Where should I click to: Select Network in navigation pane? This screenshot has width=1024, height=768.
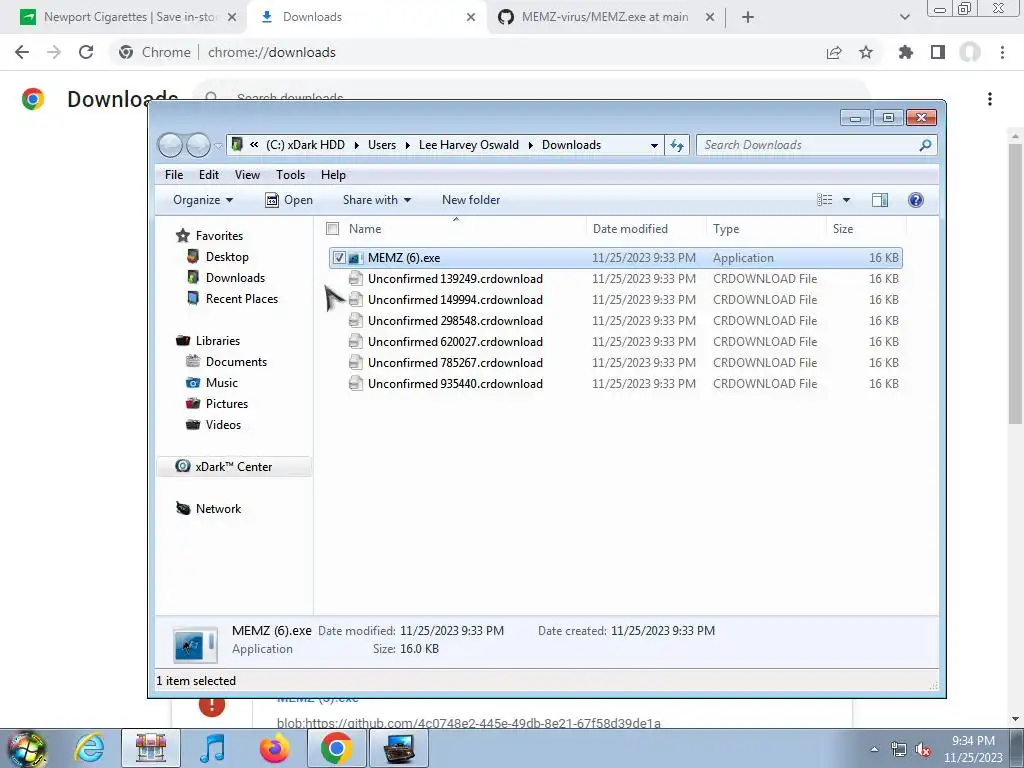[218, 509]
